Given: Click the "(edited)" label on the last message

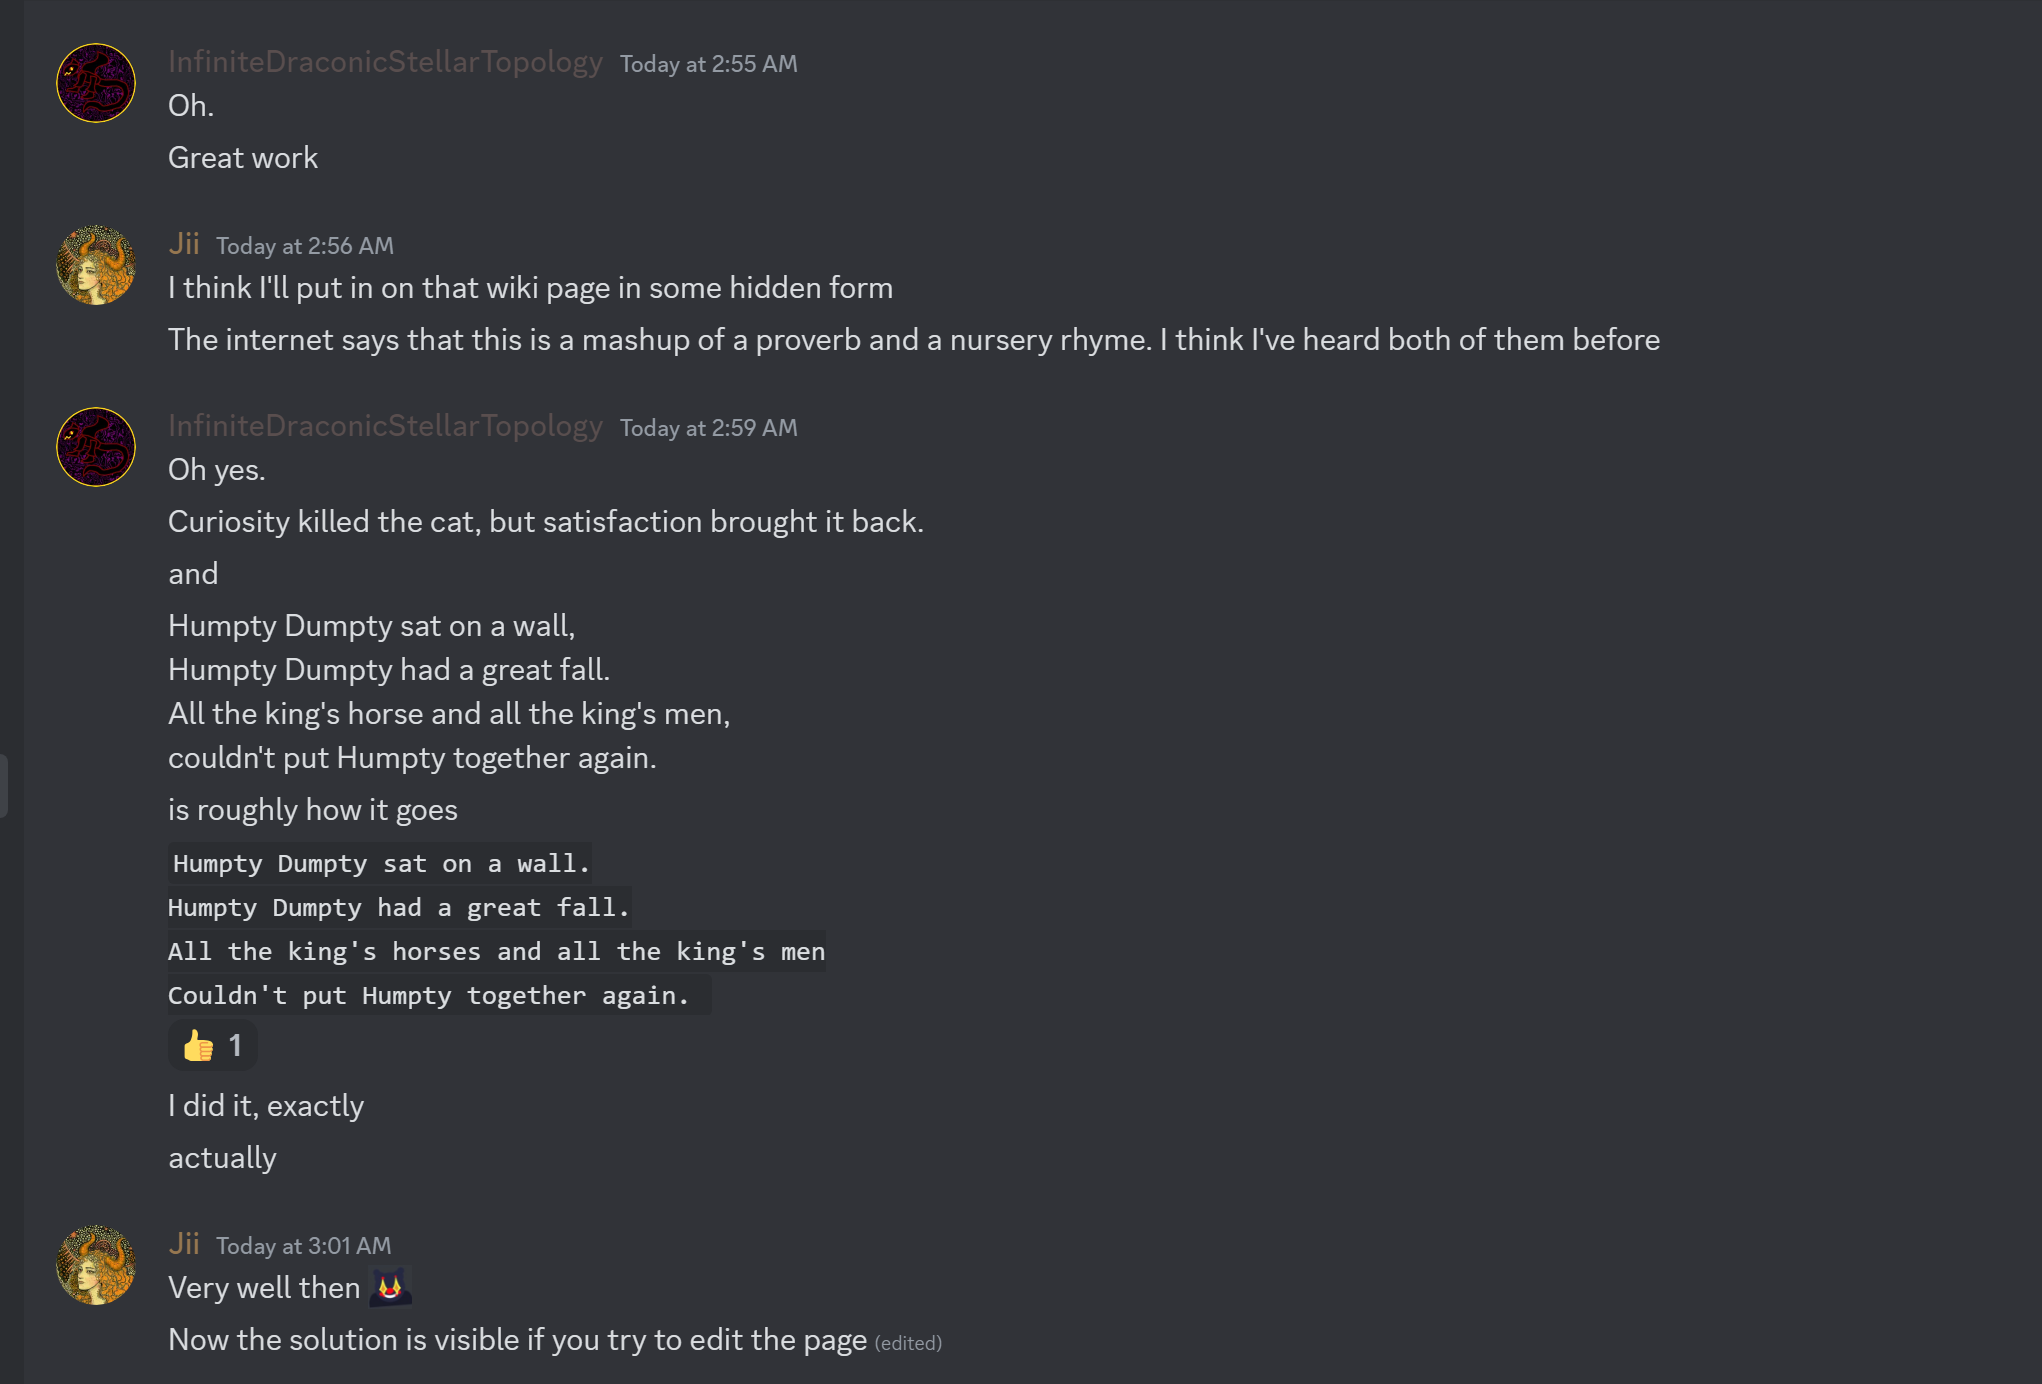Looking at the screenshot, I should coord(908,1343).
